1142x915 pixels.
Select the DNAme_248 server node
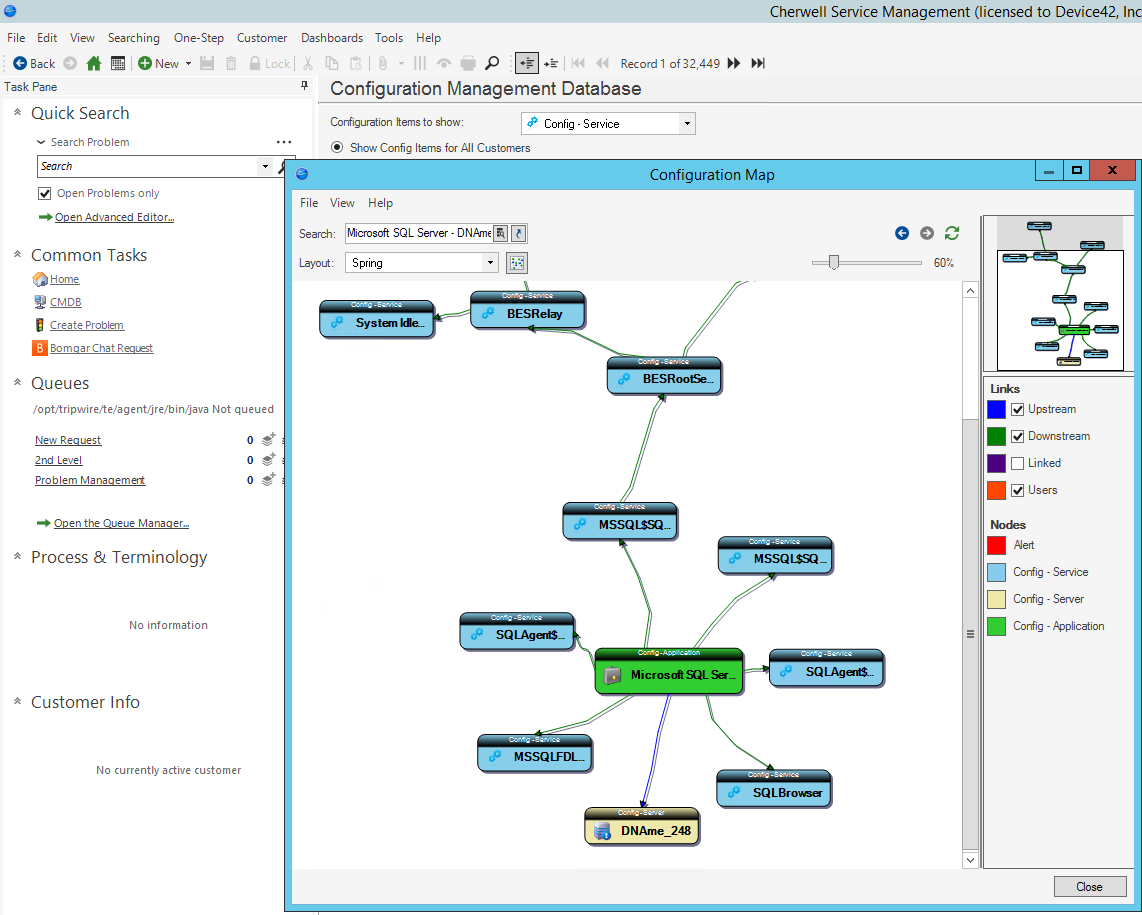tap(642, 827)
